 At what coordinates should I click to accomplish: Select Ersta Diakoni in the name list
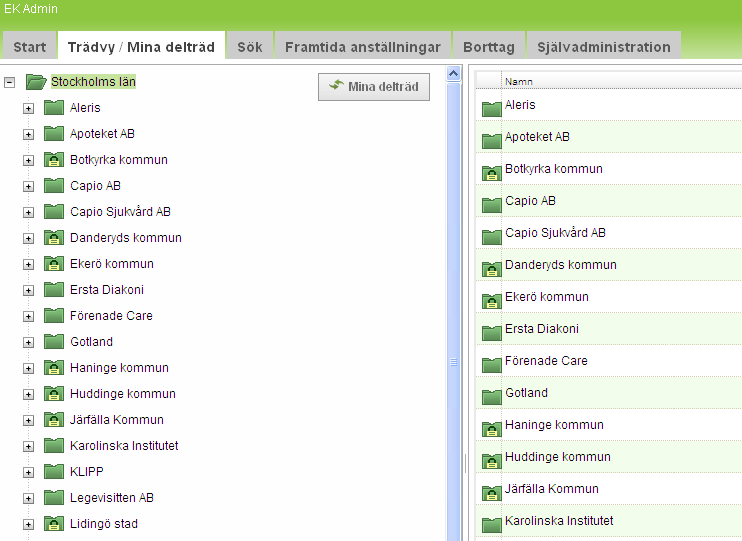[x=542, y=328]
